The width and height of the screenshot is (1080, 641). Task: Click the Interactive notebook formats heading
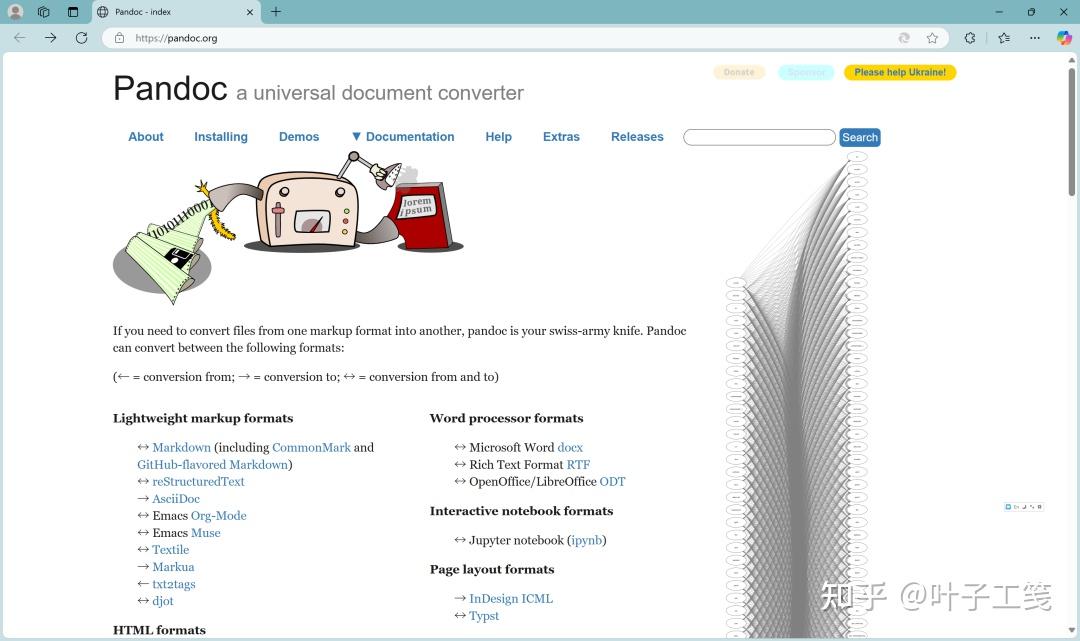click(521, 511)
